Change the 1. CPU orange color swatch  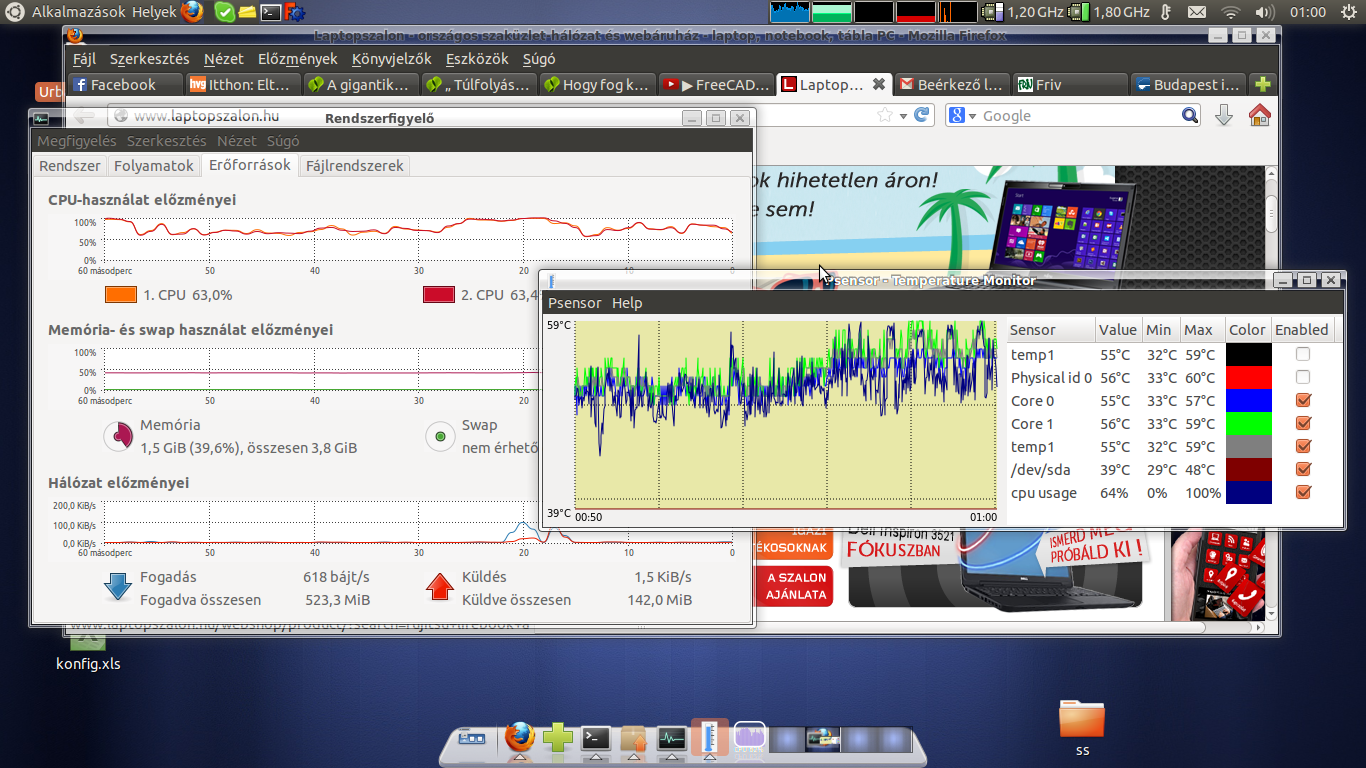point(120,295)
